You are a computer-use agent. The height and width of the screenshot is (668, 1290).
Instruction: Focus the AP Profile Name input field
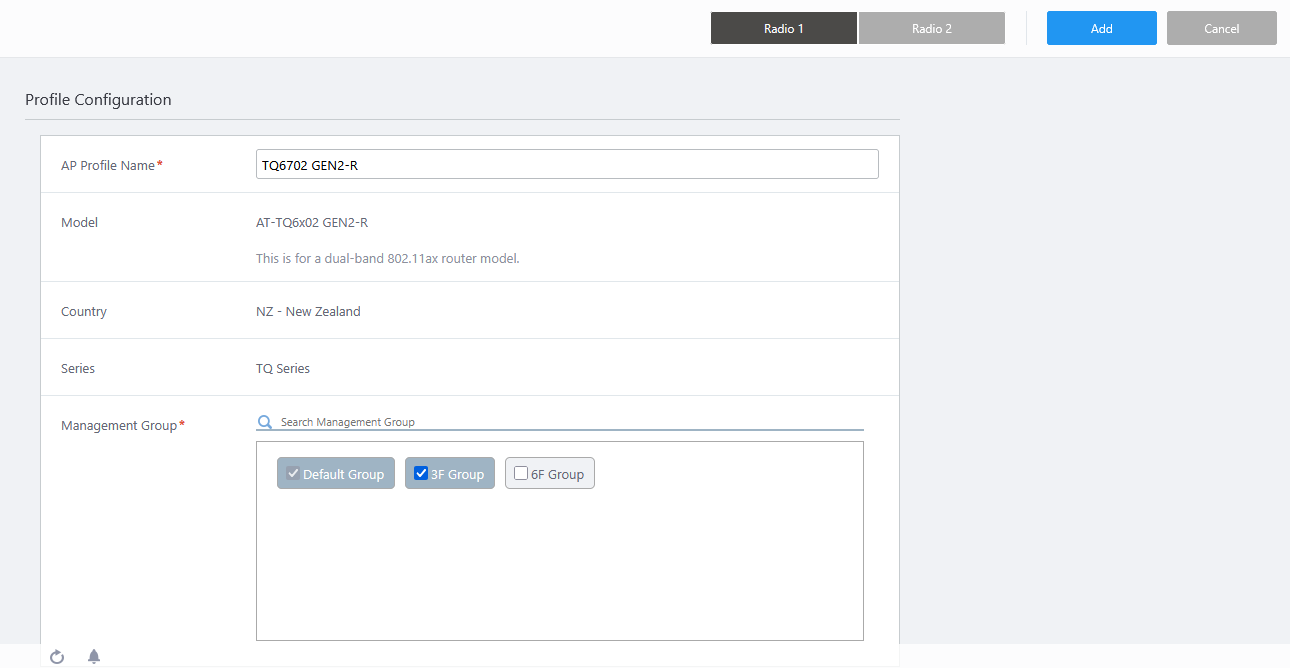[x=567, y=165]
